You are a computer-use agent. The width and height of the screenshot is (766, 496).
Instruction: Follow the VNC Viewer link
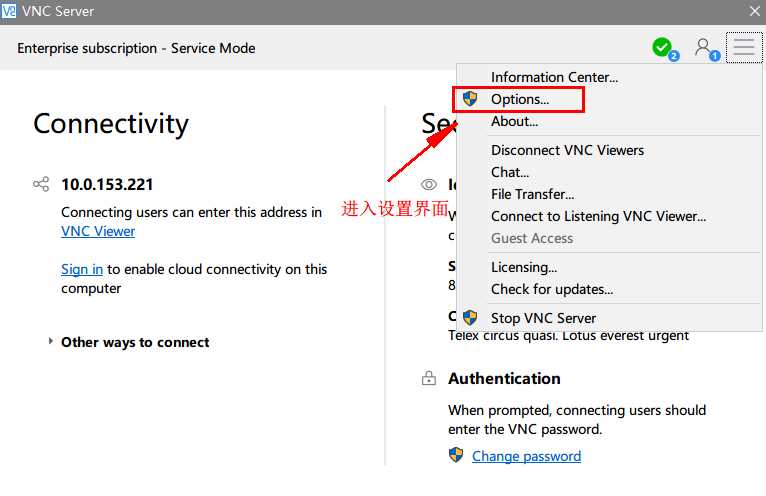pyautogui.click(x=98, y=231)
